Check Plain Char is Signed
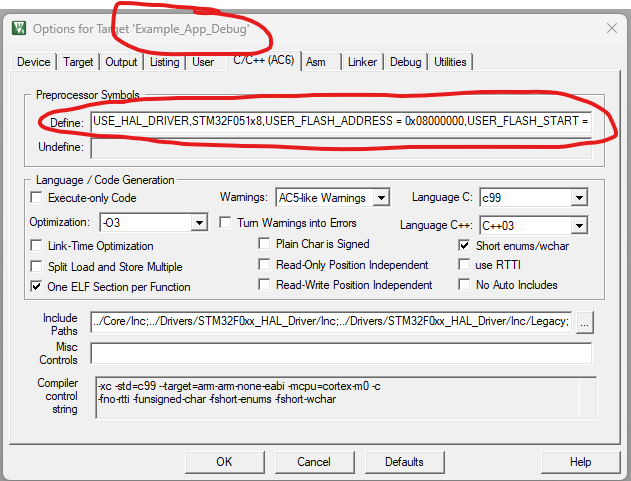This screenshot has width=631, height=481. click(265, 244)
